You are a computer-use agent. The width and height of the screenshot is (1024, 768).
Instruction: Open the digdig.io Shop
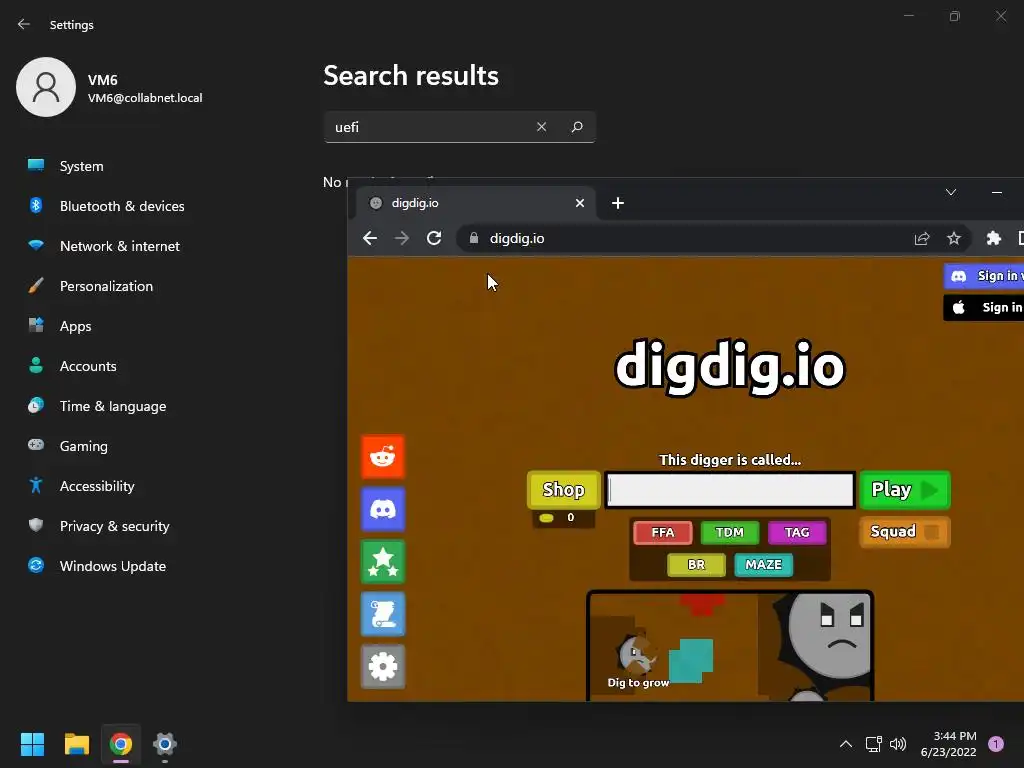564,490
